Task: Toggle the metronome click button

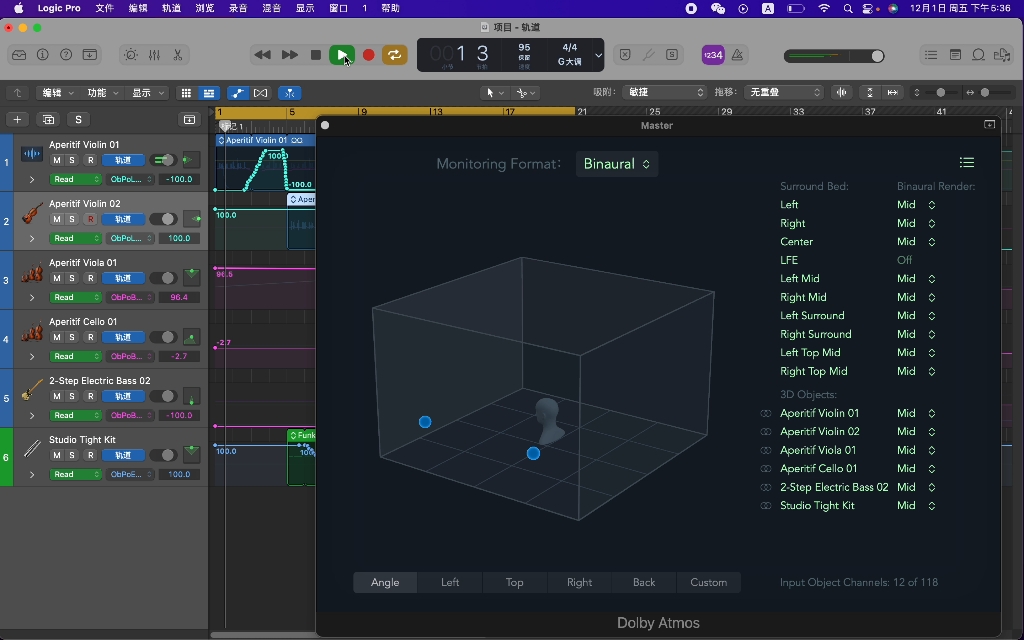Action: (737, 55)
